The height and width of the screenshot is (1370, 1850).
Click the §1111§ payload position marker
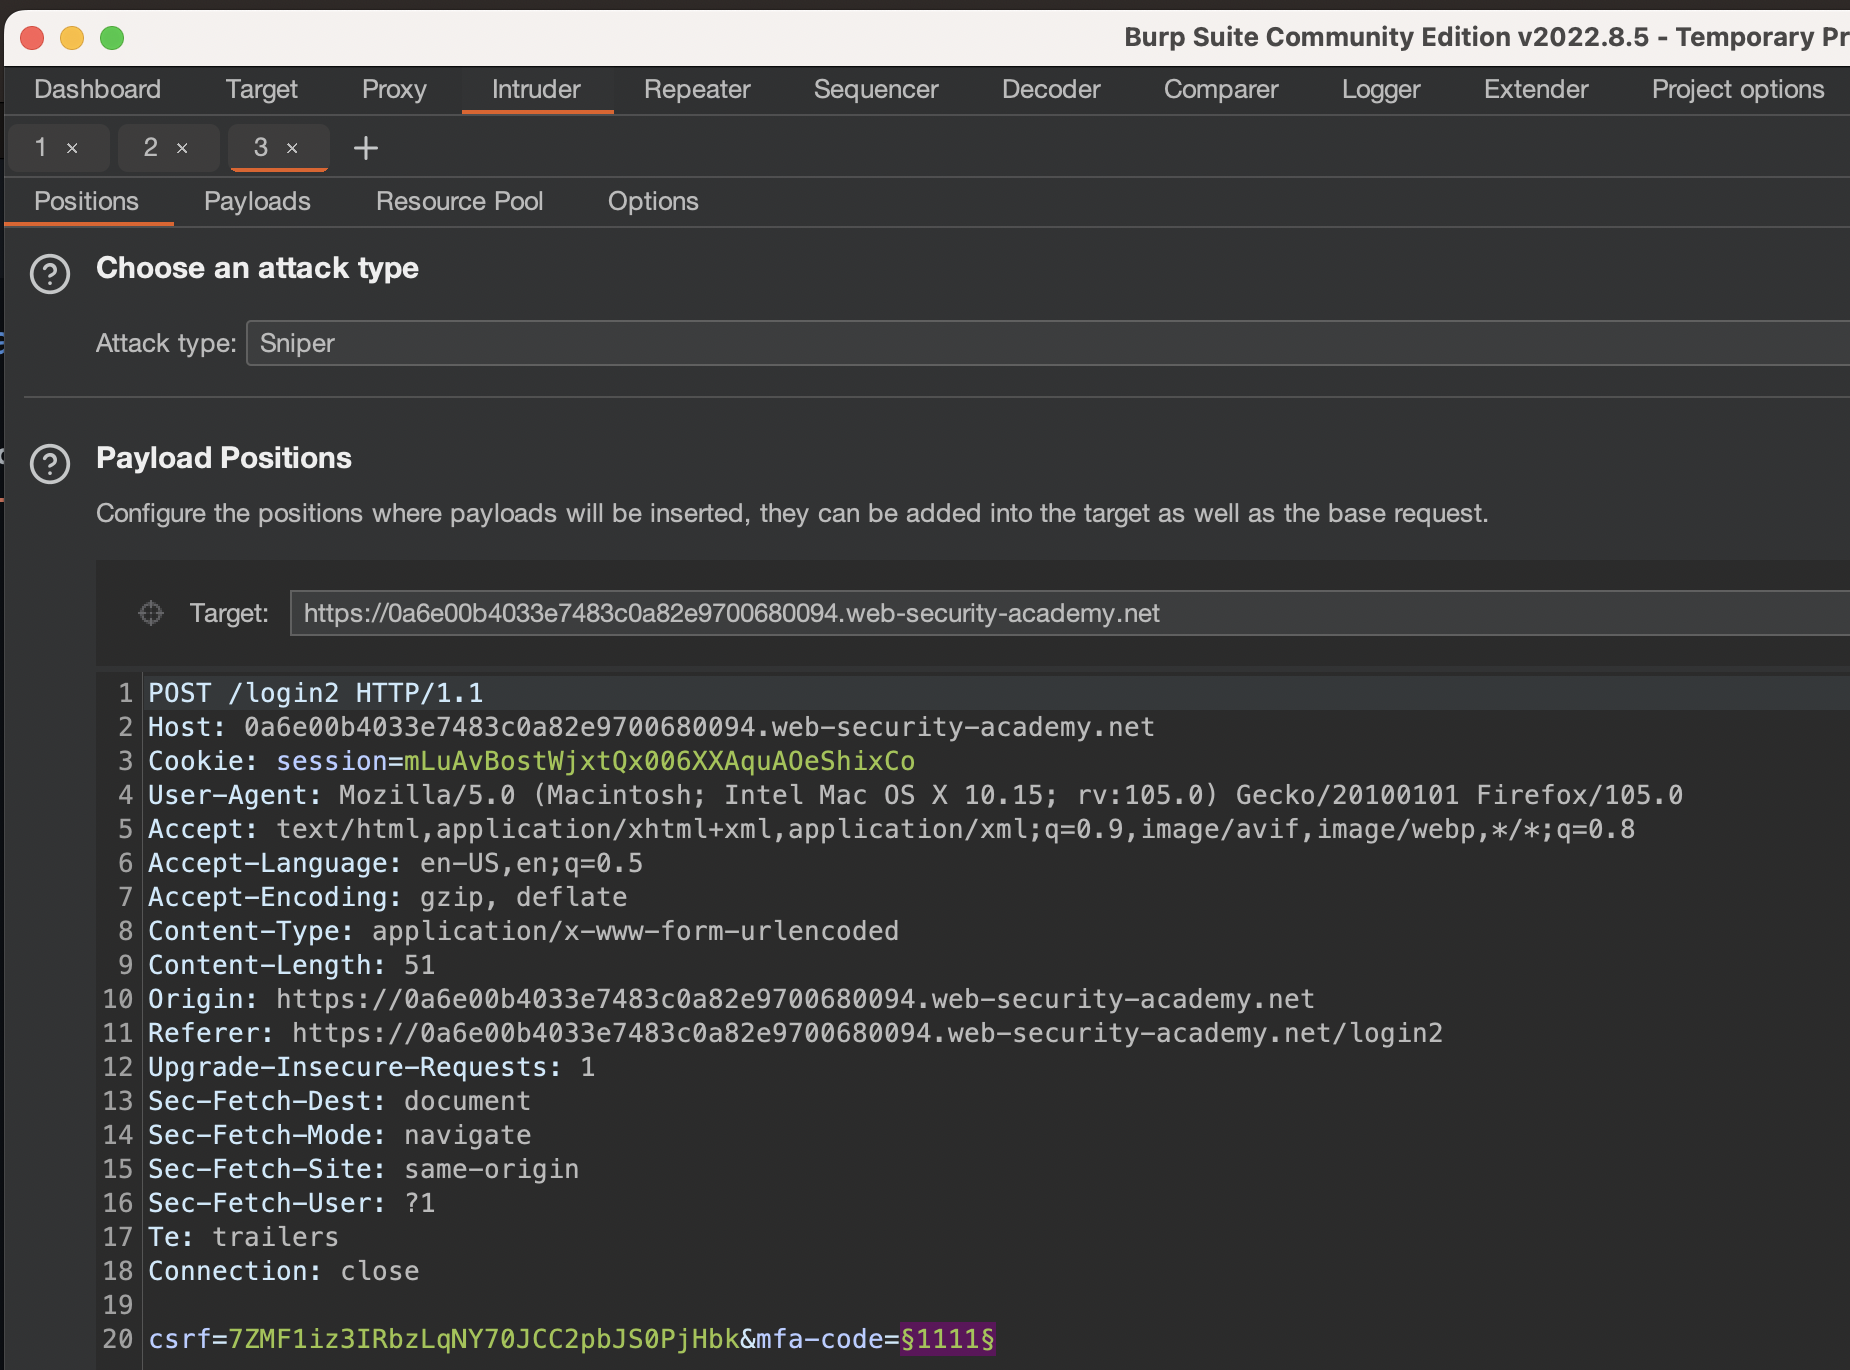click(947, 1339)
